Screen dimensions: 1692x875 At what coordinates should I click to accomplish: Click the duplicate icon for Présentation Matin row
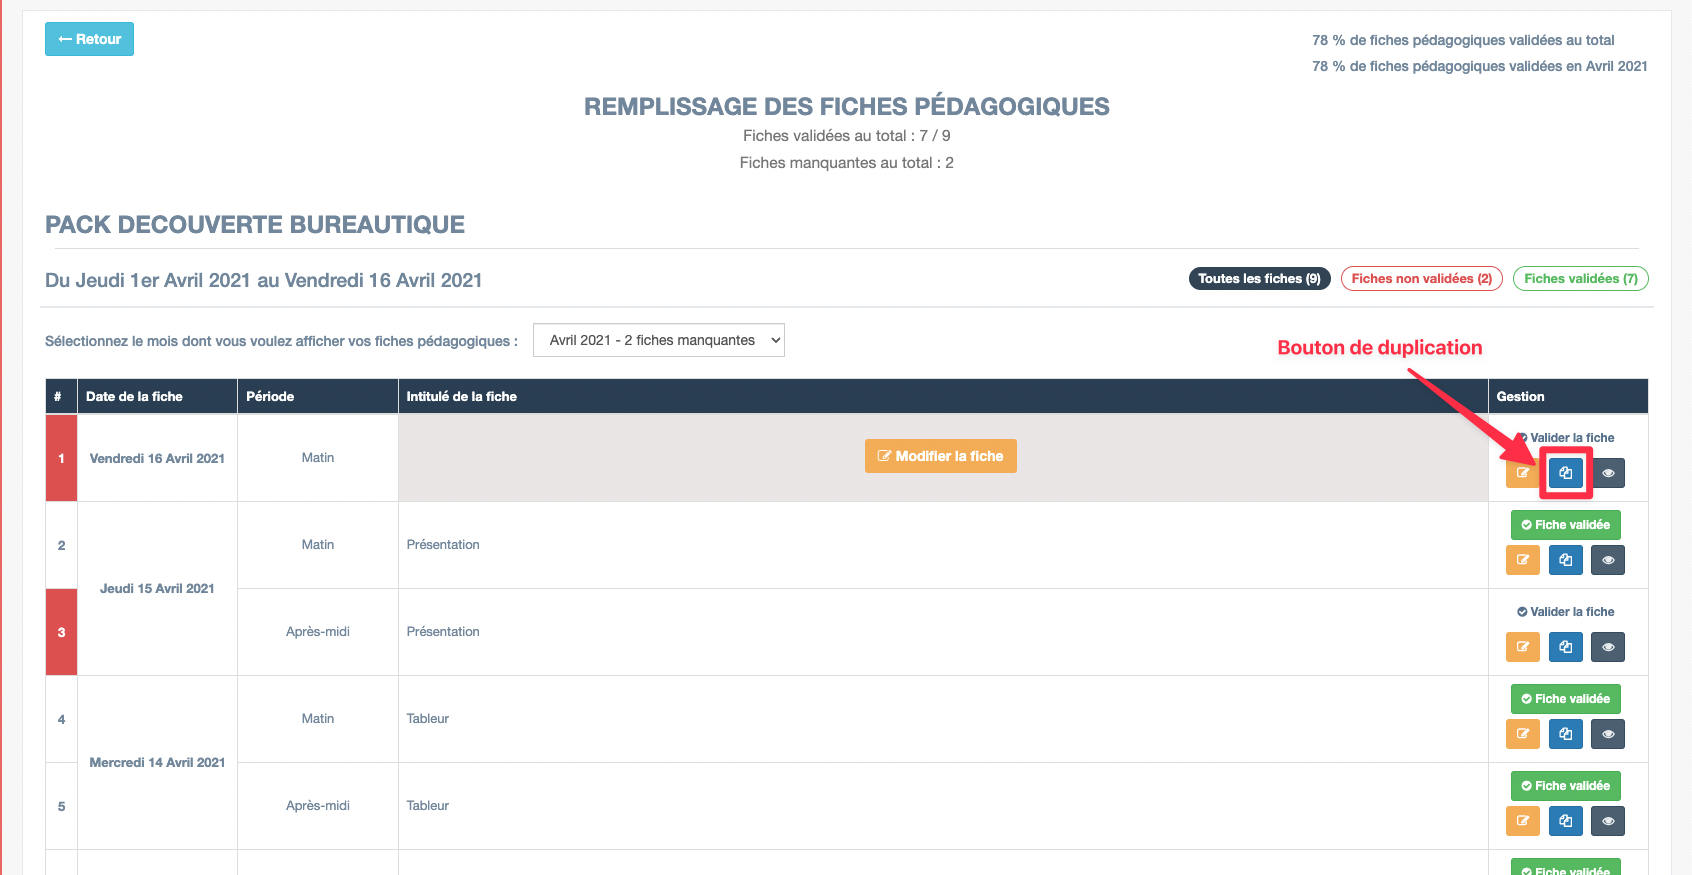[1565, 560]
